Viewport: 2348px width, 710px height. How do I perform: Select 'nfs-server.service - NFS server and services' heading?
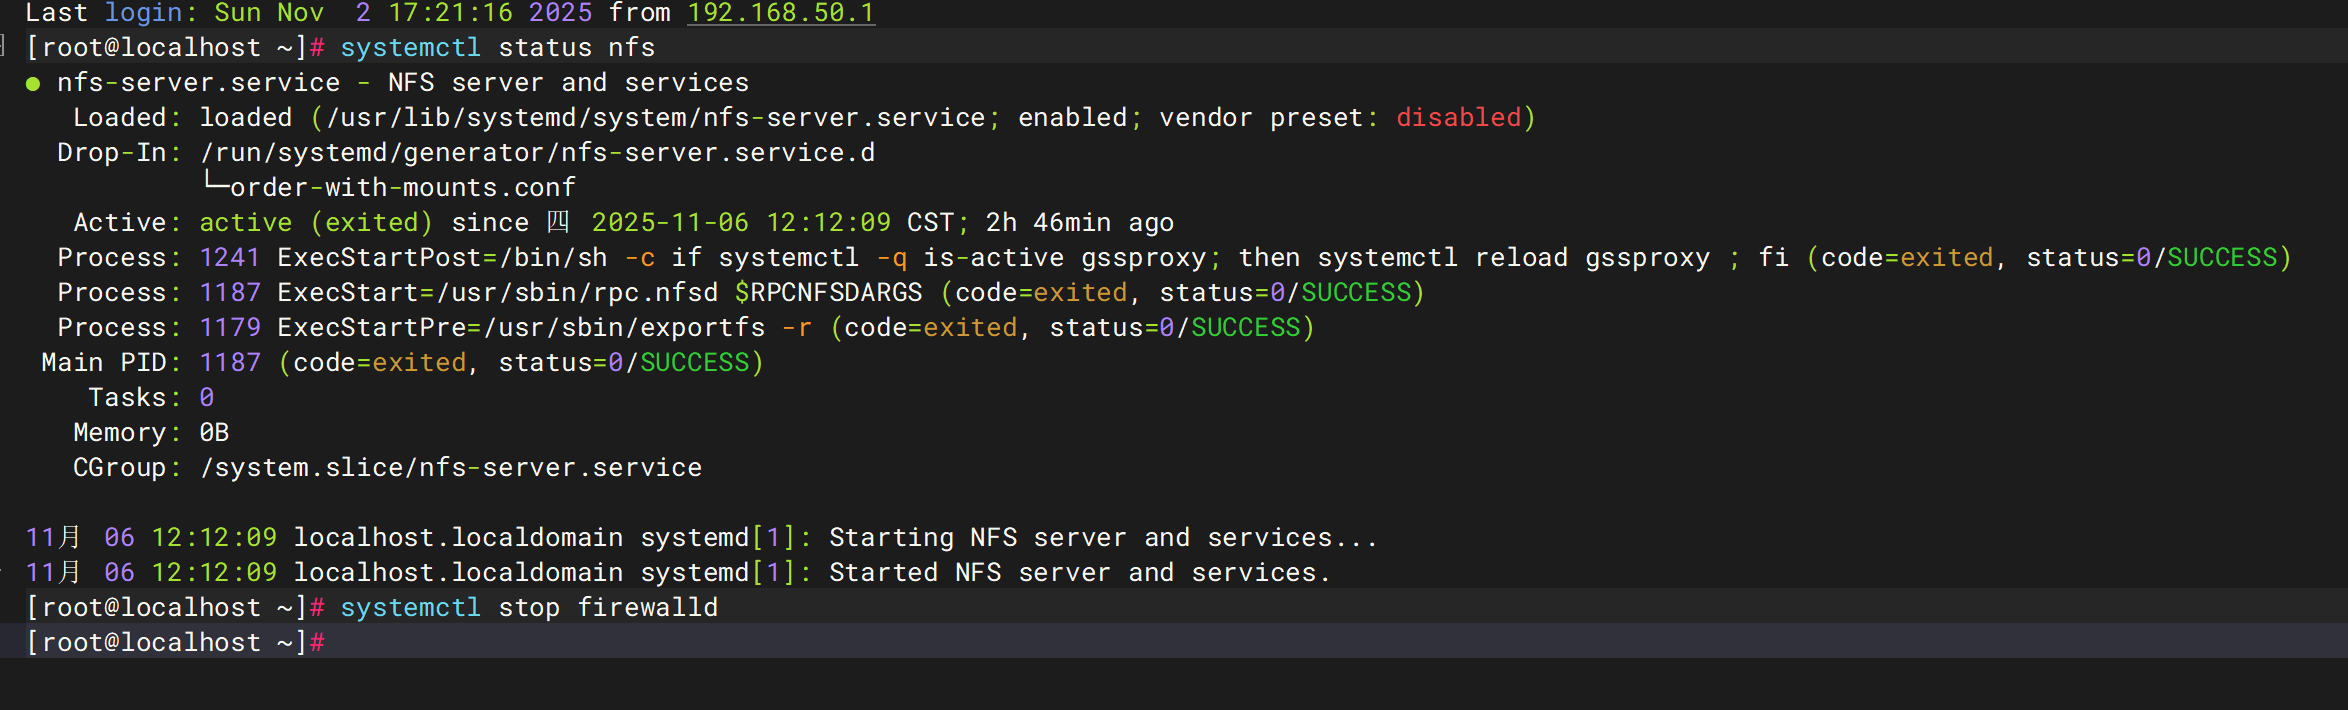403,83
